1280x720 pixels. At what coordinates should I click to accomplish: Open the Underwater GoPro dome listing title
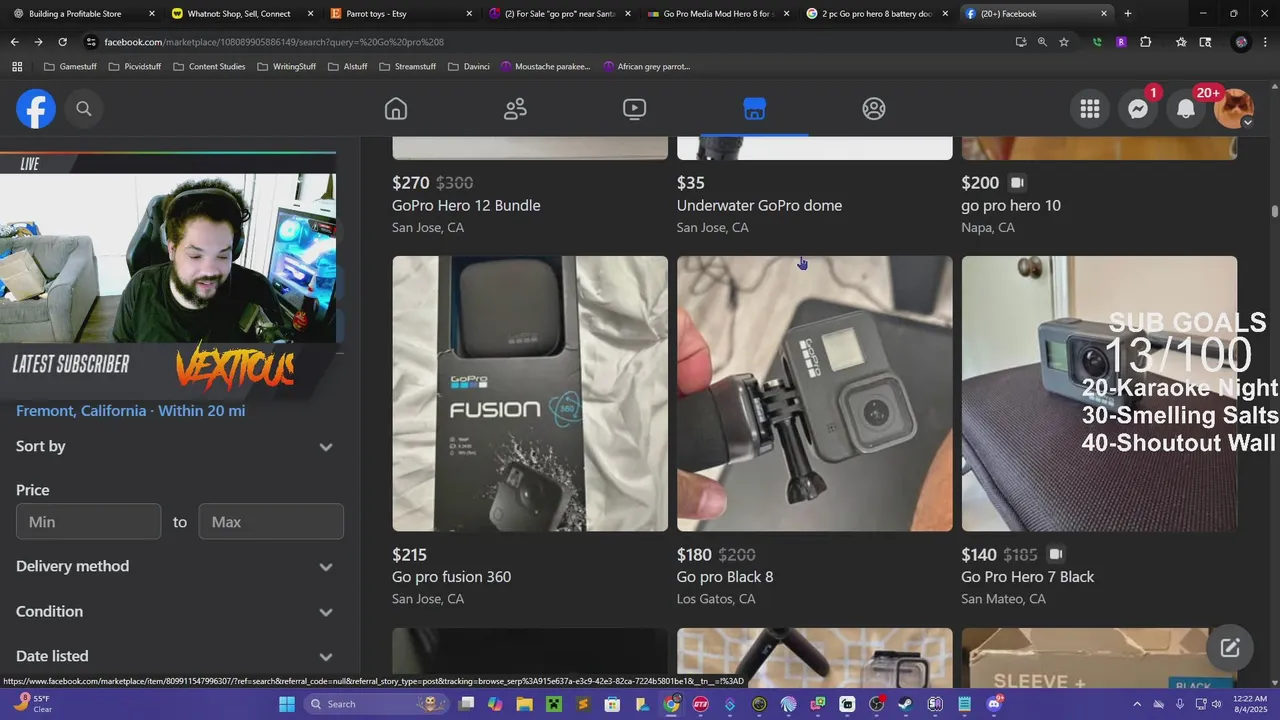[759, 205]
